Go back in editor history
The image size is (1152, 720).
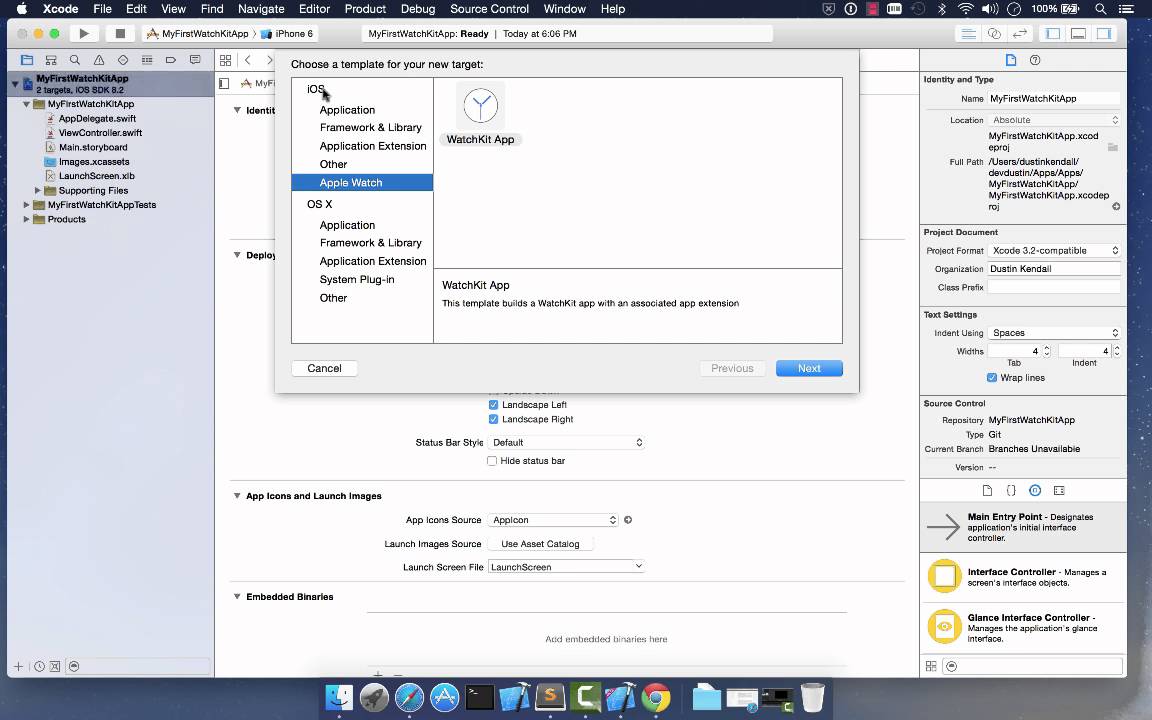click(x=248, y=60)
